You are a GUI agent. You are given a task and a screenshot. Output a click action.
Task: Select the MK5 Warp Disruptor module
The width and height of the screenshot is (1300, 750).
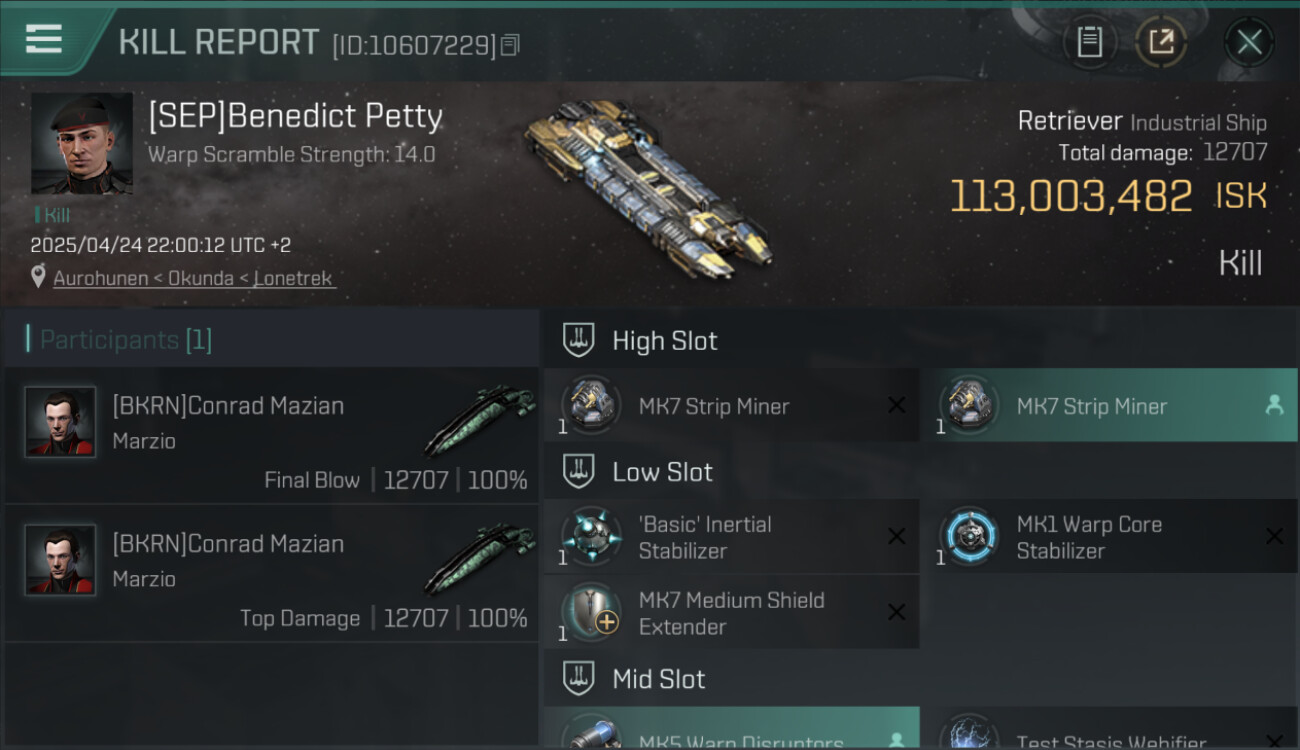point(732,734)
